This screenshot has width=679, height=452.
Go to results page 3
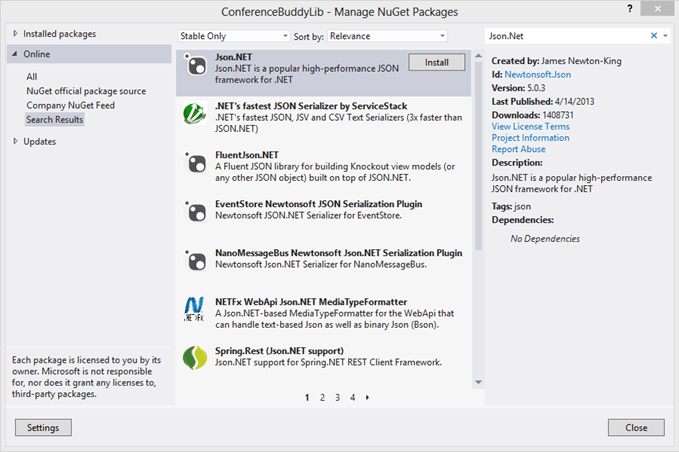pos(337,397)
